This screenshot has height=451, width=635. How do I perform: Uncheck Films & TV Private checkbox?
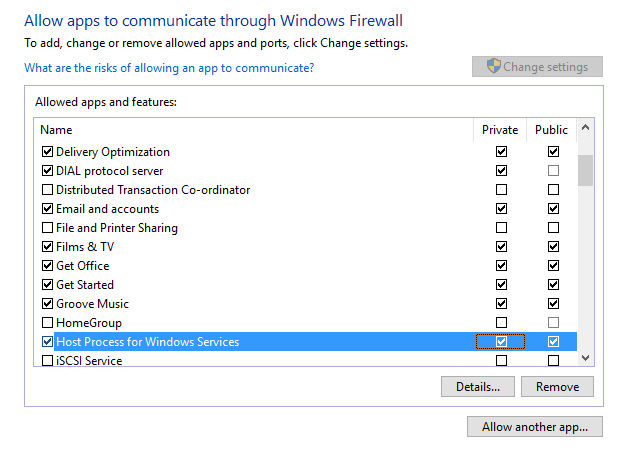click(501, 247)
